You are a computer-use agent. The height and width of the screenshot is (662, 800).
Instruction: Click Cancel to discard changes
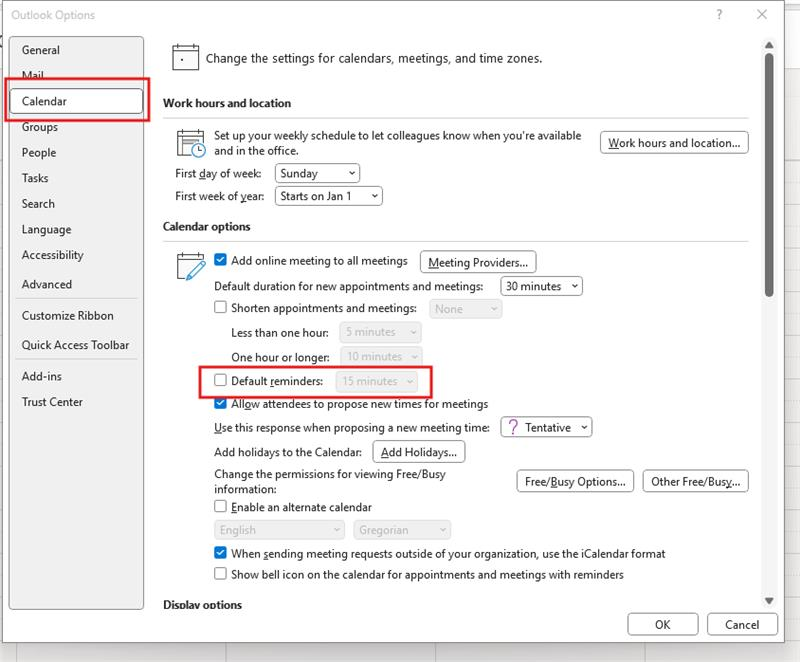click(742, 625)
